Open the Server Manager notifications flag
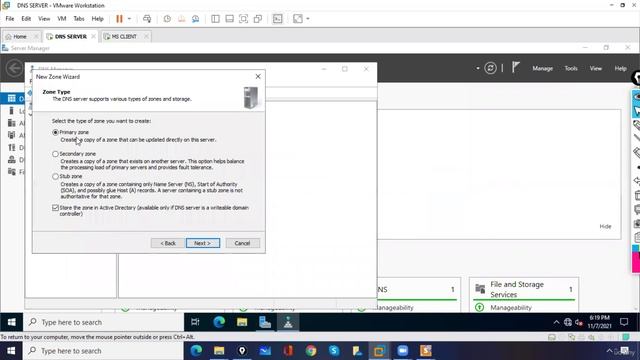The image size is (640, 360). point(516,67)
